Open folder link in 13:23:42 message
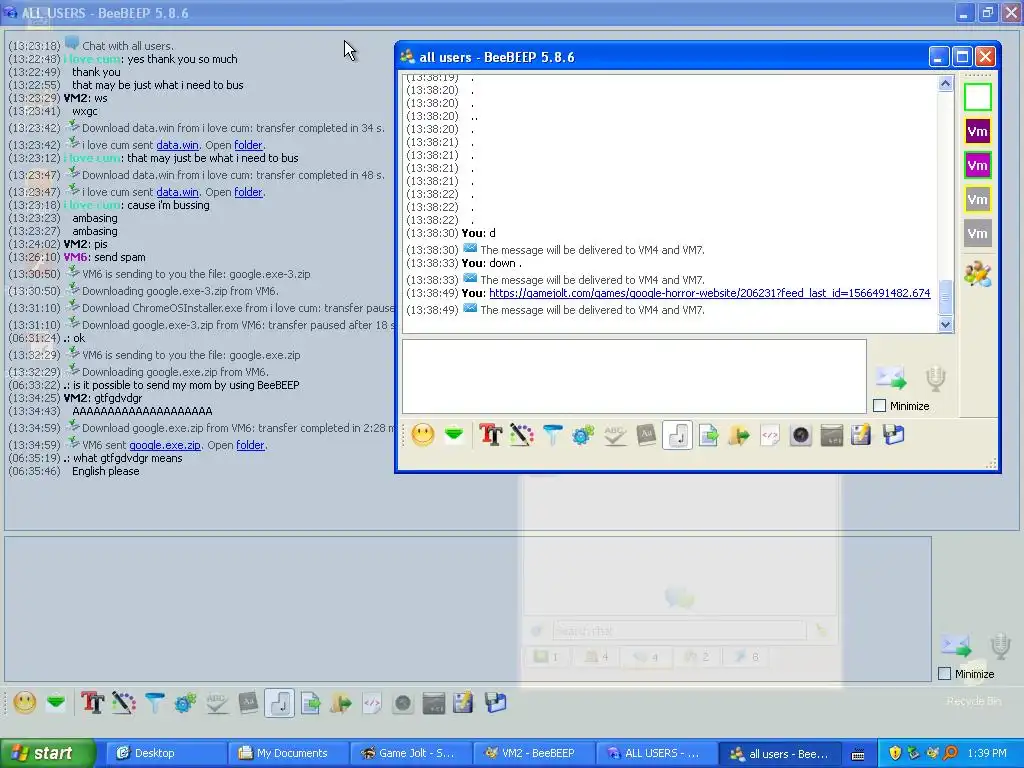 click(248, 145)
